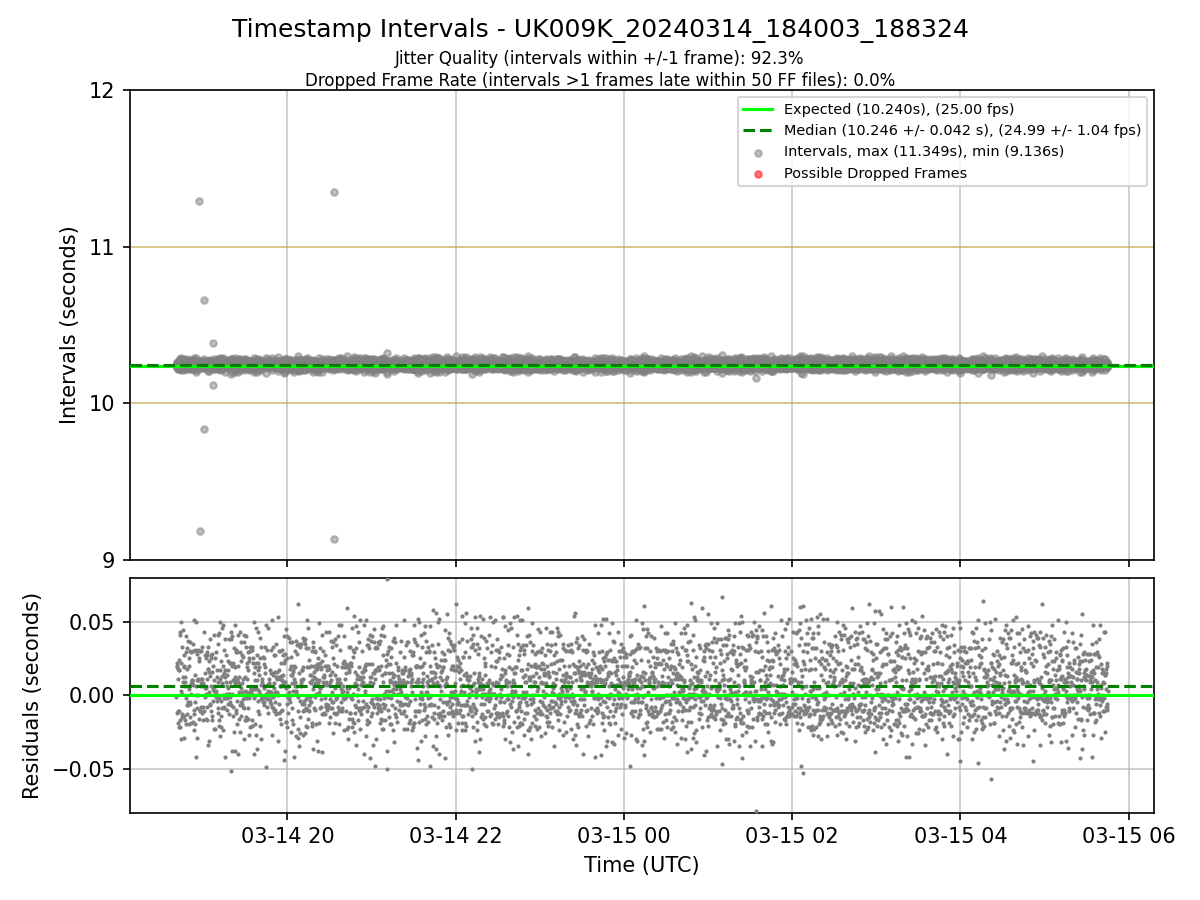Click the 'Jitter Quality' subtitle line
Screen dimensions: 1200x900
pyautogui.click(x=599, y=58)
